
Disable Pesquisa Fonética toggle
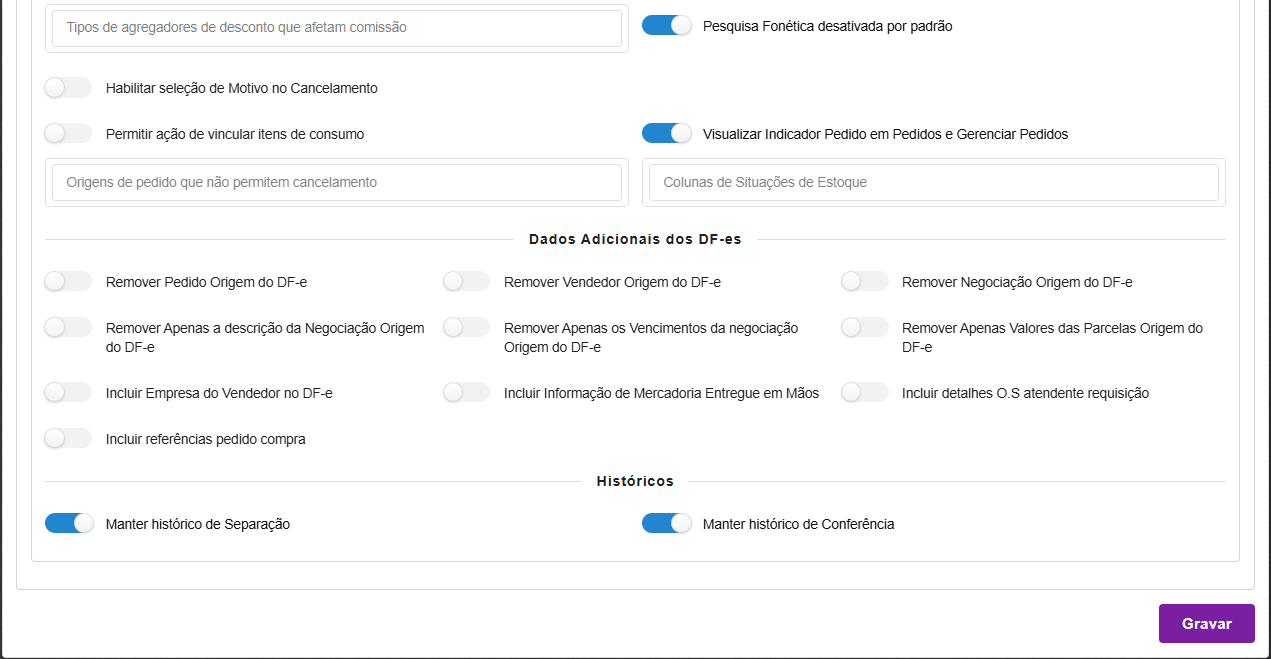coord(667,26)
